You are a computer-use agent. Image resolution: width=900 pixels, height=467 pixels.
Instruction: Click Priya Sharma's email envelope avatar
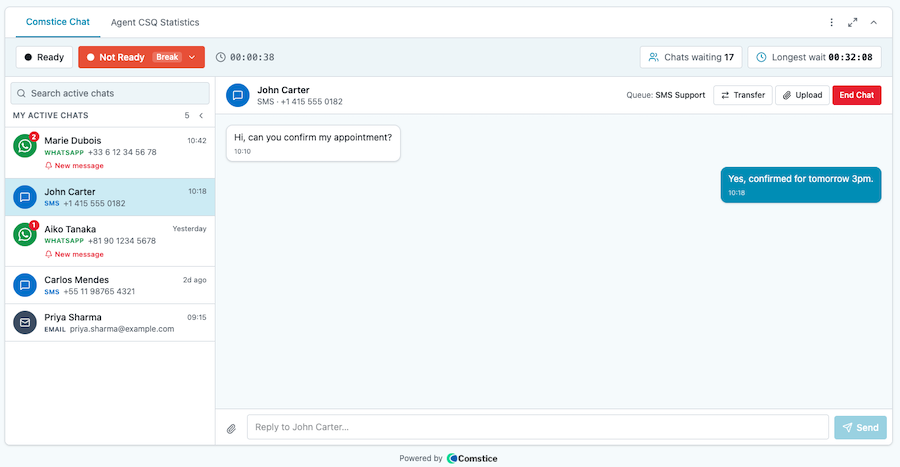click(25, 322)
